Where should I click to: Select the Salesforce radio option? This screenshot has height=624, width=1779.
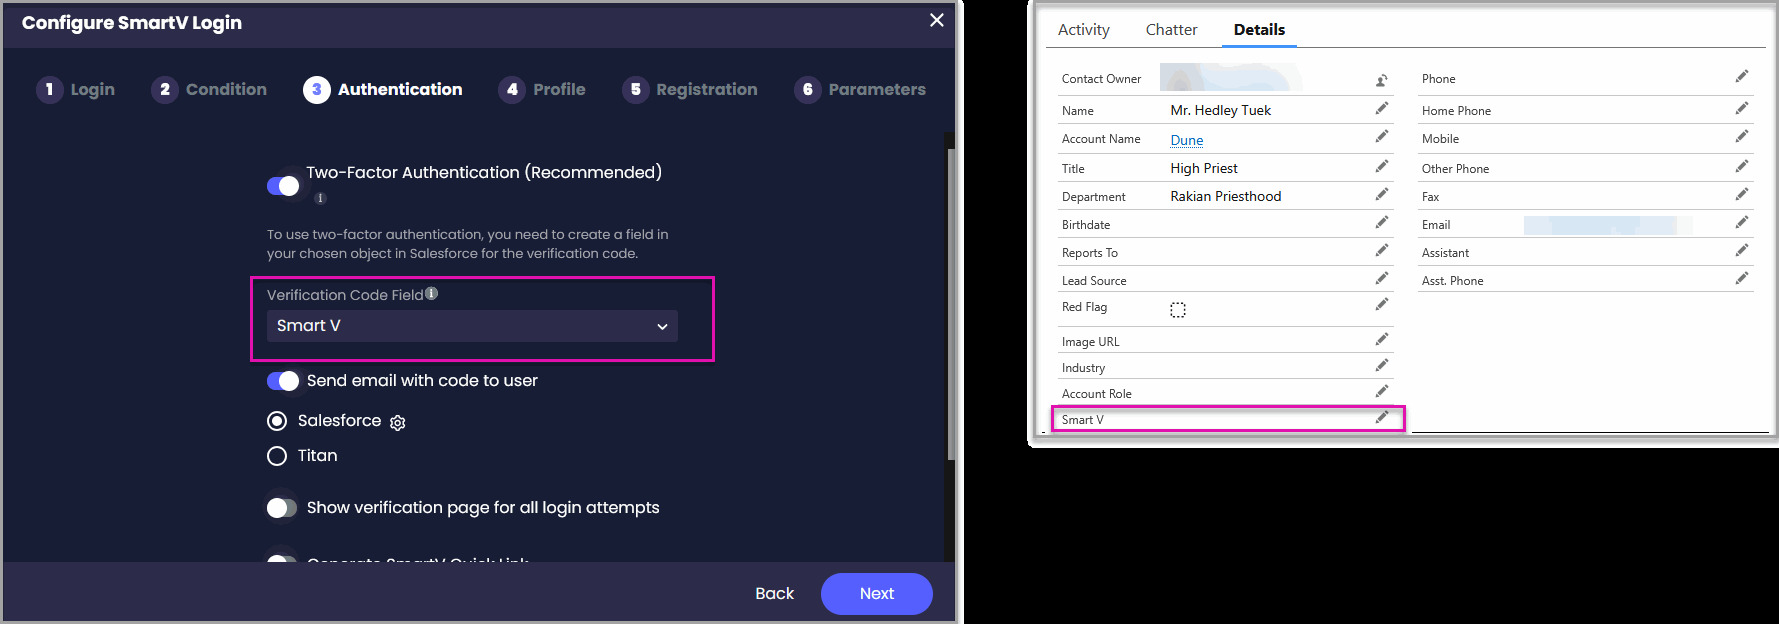coord(277,421)
